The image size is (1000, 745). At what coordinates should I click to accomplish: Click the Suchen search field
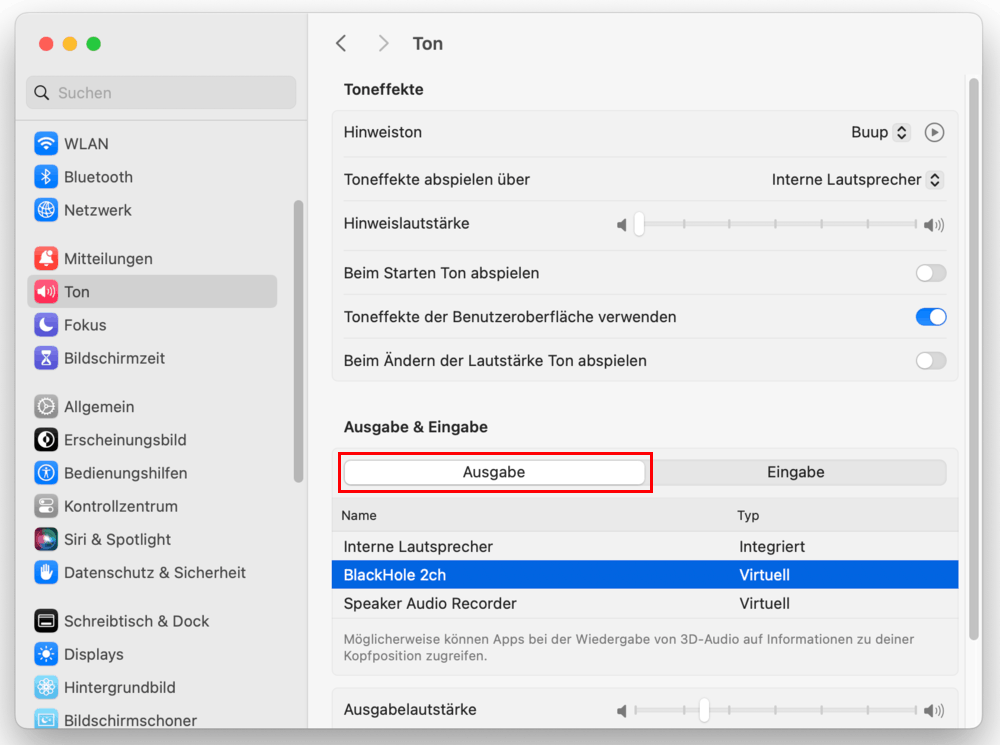tap(160, 92)
